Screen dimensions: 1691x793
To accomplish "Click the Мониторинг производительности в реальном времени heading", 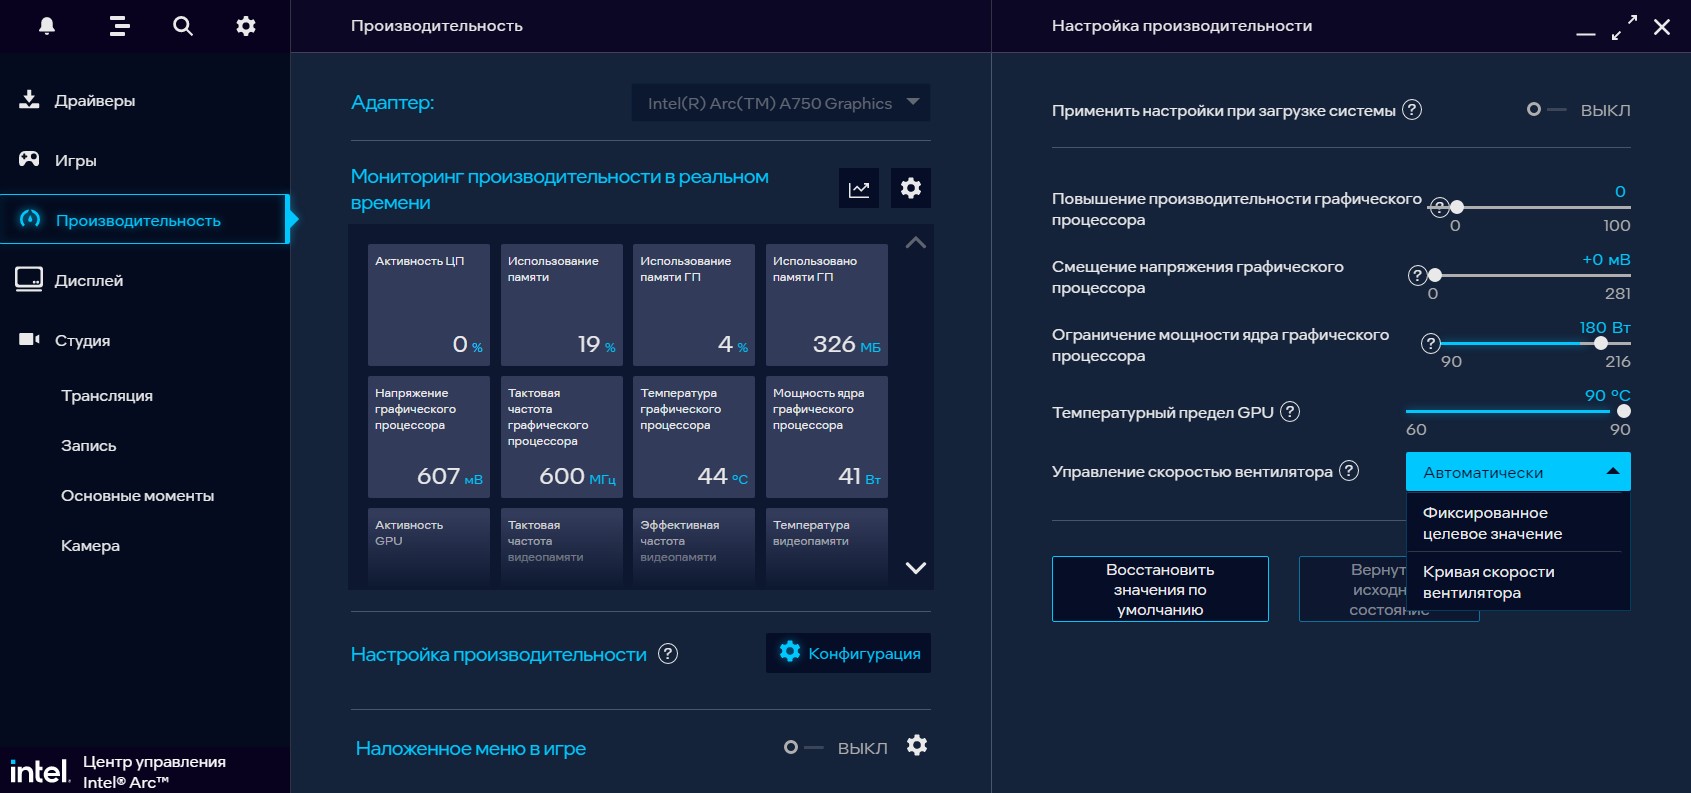I will pos(560,189).
